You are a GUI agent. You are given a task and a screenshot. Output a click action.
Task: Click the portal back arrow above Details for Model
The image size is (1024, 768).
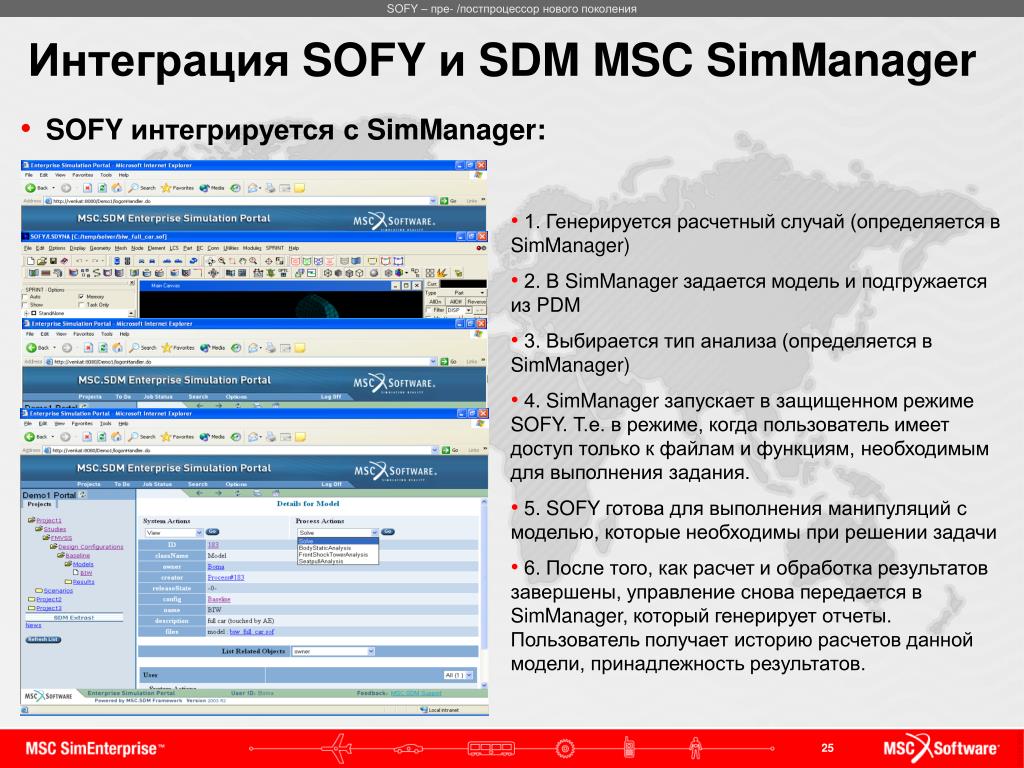(199, 493)
